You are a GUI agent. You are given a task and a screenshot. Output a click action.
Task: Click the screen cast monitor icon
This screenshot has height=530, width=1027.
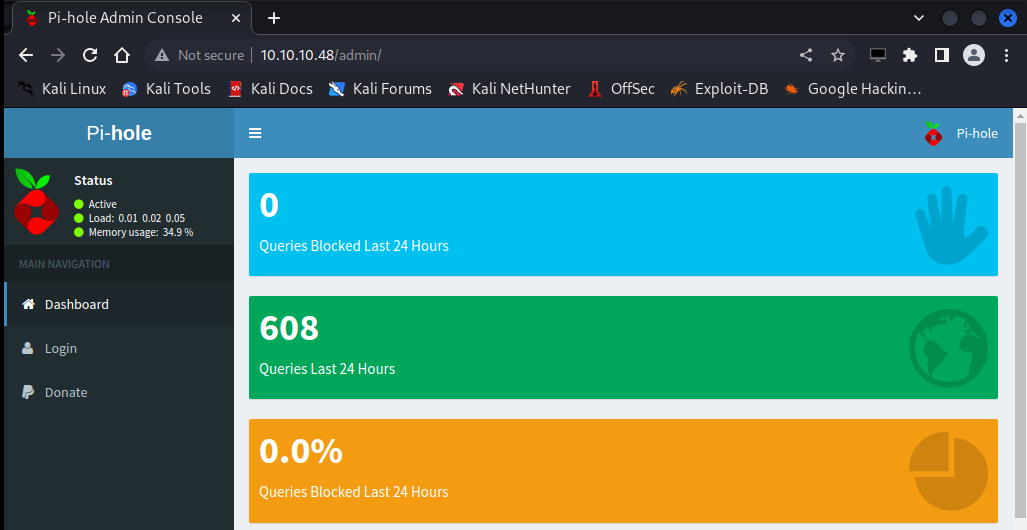point(878,55)
